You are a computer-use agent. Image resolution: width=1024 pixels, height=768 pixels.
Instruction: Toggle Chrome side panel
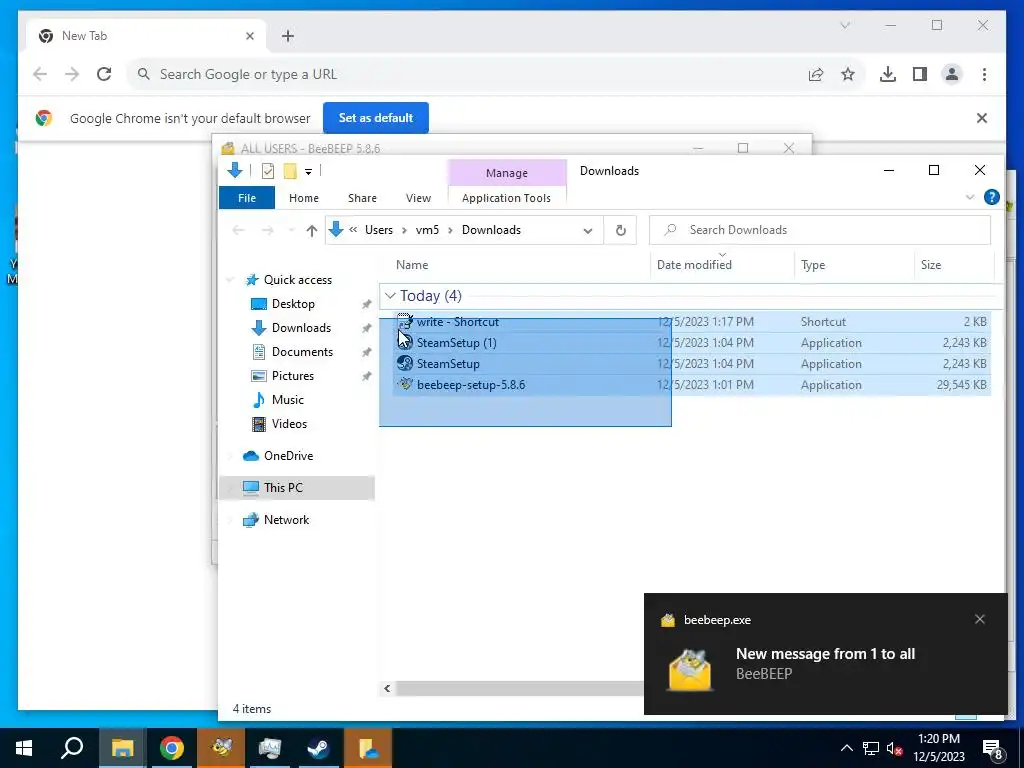point(920,74)
